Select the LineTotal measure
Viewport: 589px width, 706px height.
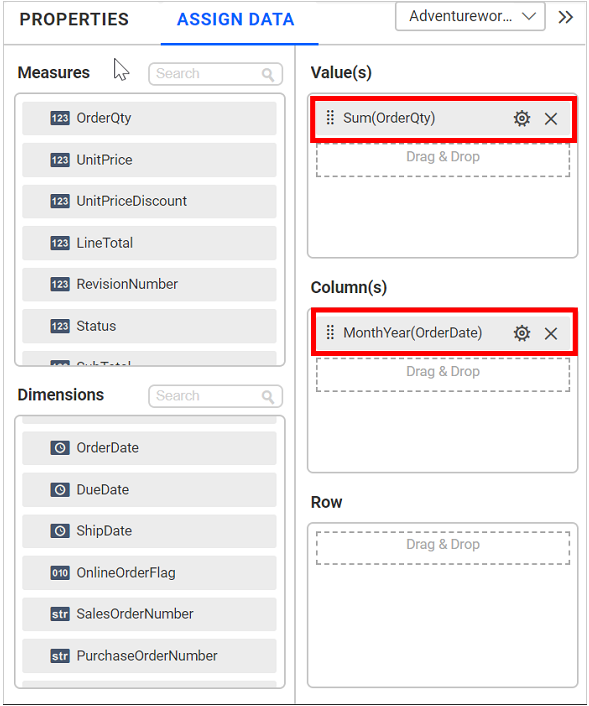point(149,243)
